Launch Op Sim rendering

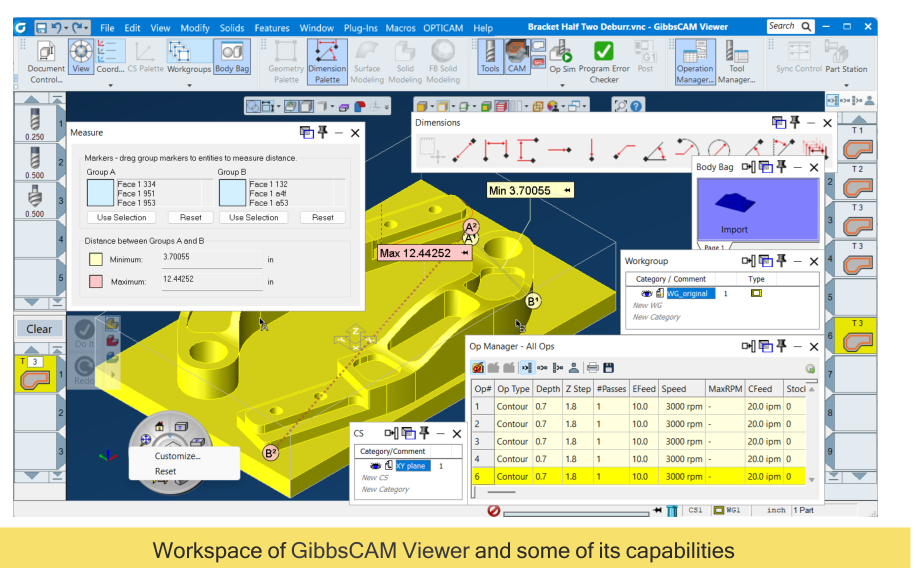[x=562, y=57]
